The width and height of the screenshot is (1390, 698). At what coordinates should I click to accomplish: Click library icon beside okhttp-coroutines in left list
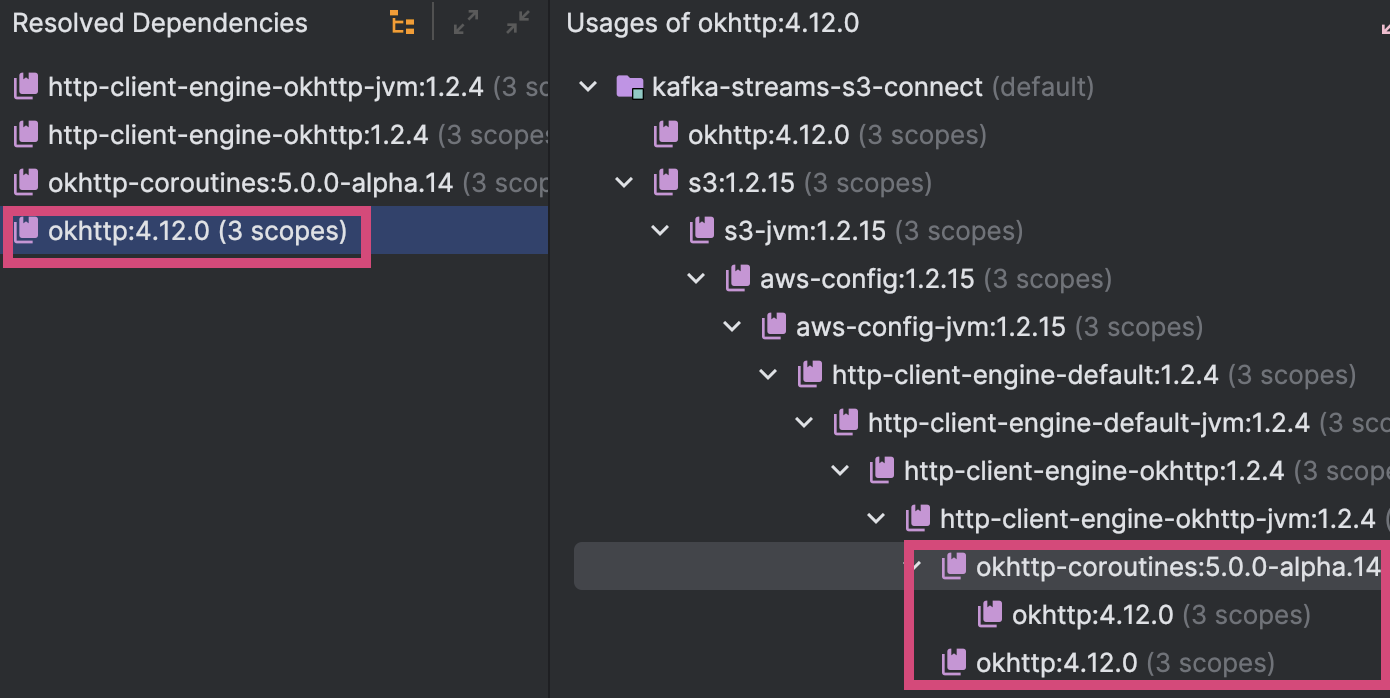coord(26,183)
